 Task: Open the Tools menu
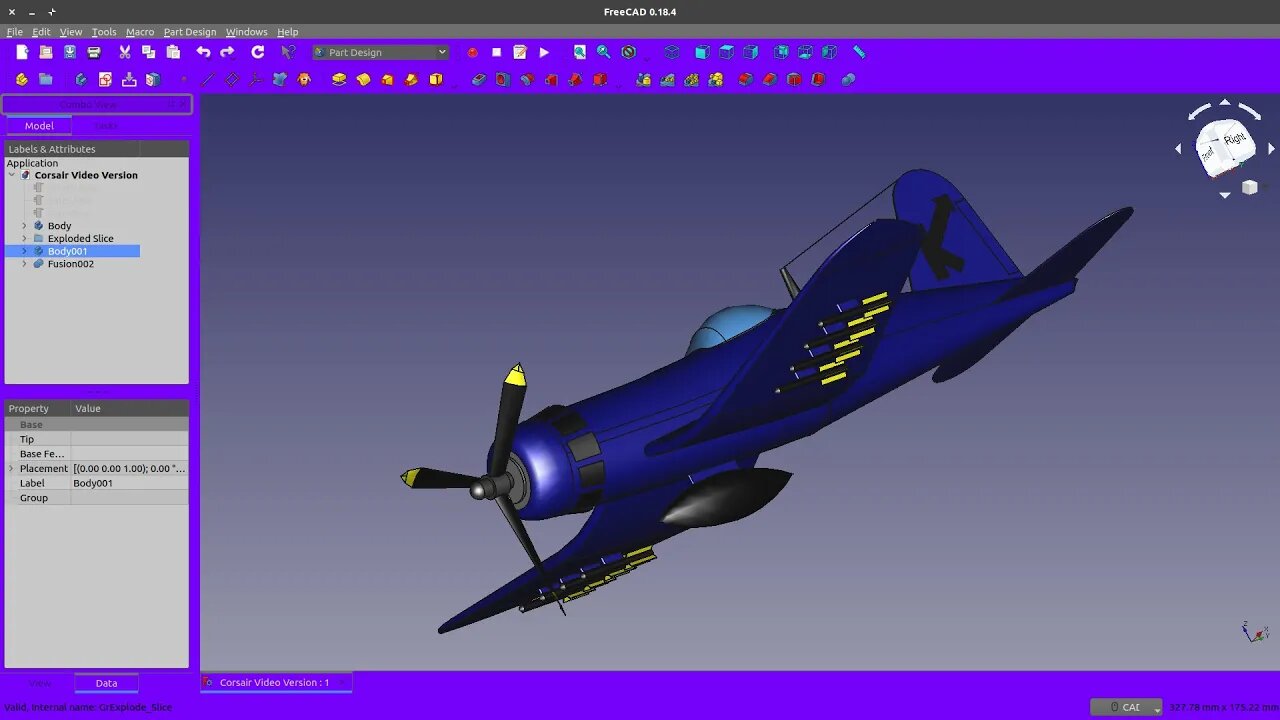coord(104,32)
